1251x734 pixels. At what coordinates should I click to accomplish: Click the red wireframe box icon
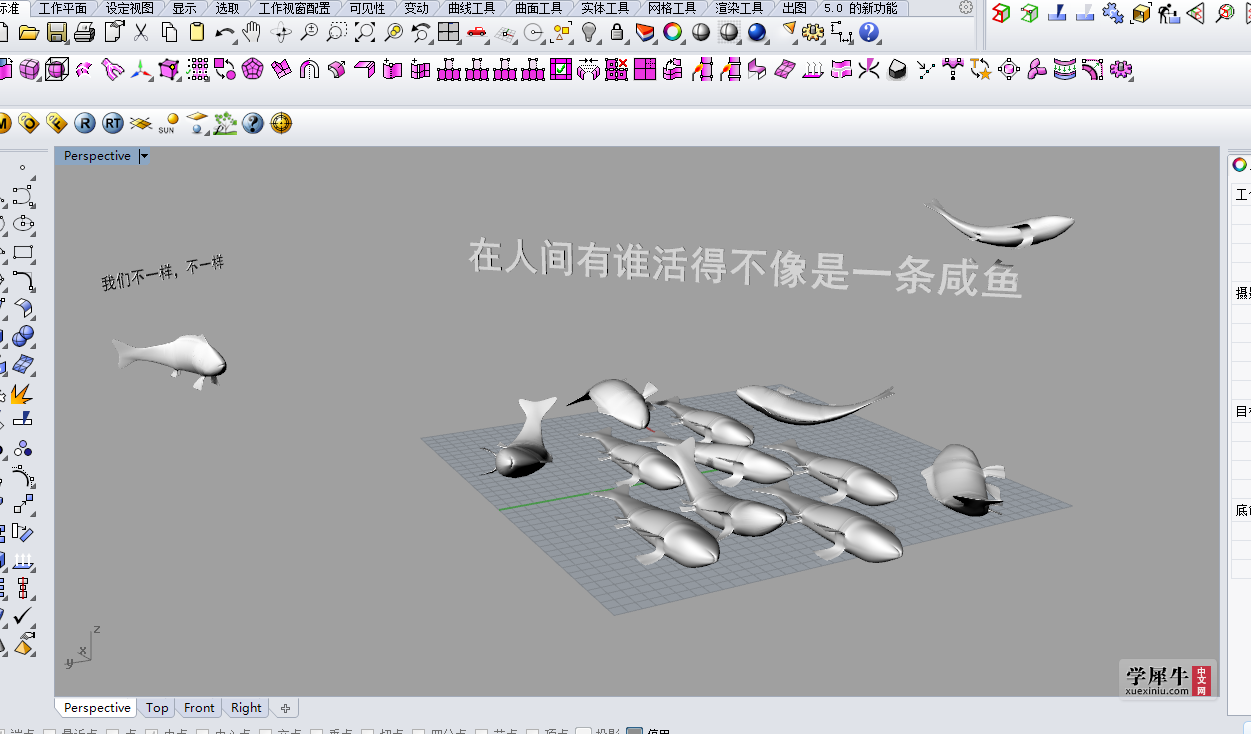coord(1001,13)
